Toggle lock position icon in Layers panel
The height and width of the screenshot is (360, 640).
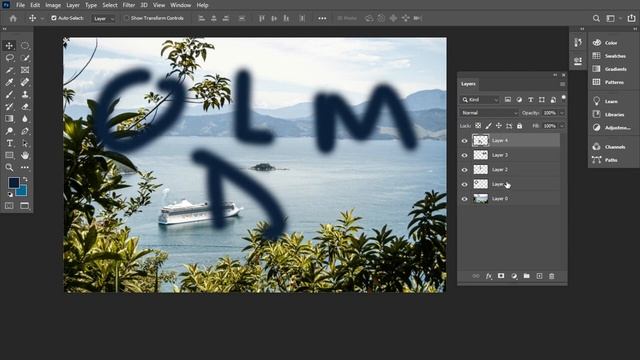[499, 126]
